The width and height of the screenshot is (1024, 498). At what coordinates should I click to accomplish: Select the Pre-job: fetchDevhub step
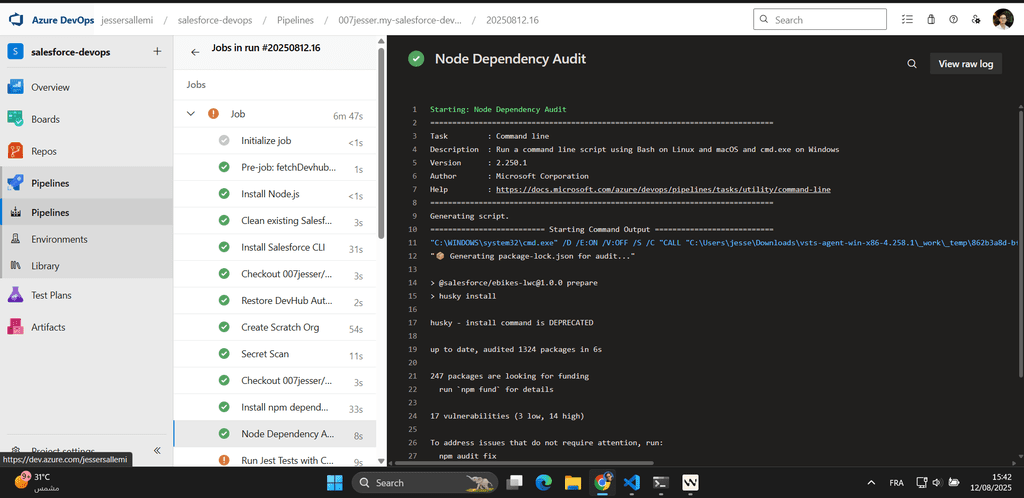pos(275,167)
